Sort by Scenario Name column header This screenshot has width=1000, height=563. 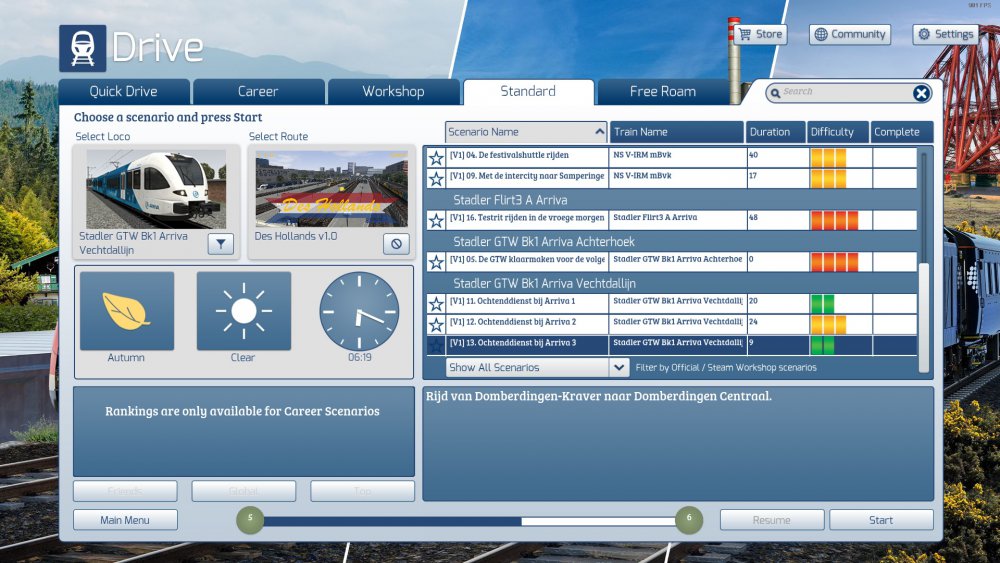point(526,132)
